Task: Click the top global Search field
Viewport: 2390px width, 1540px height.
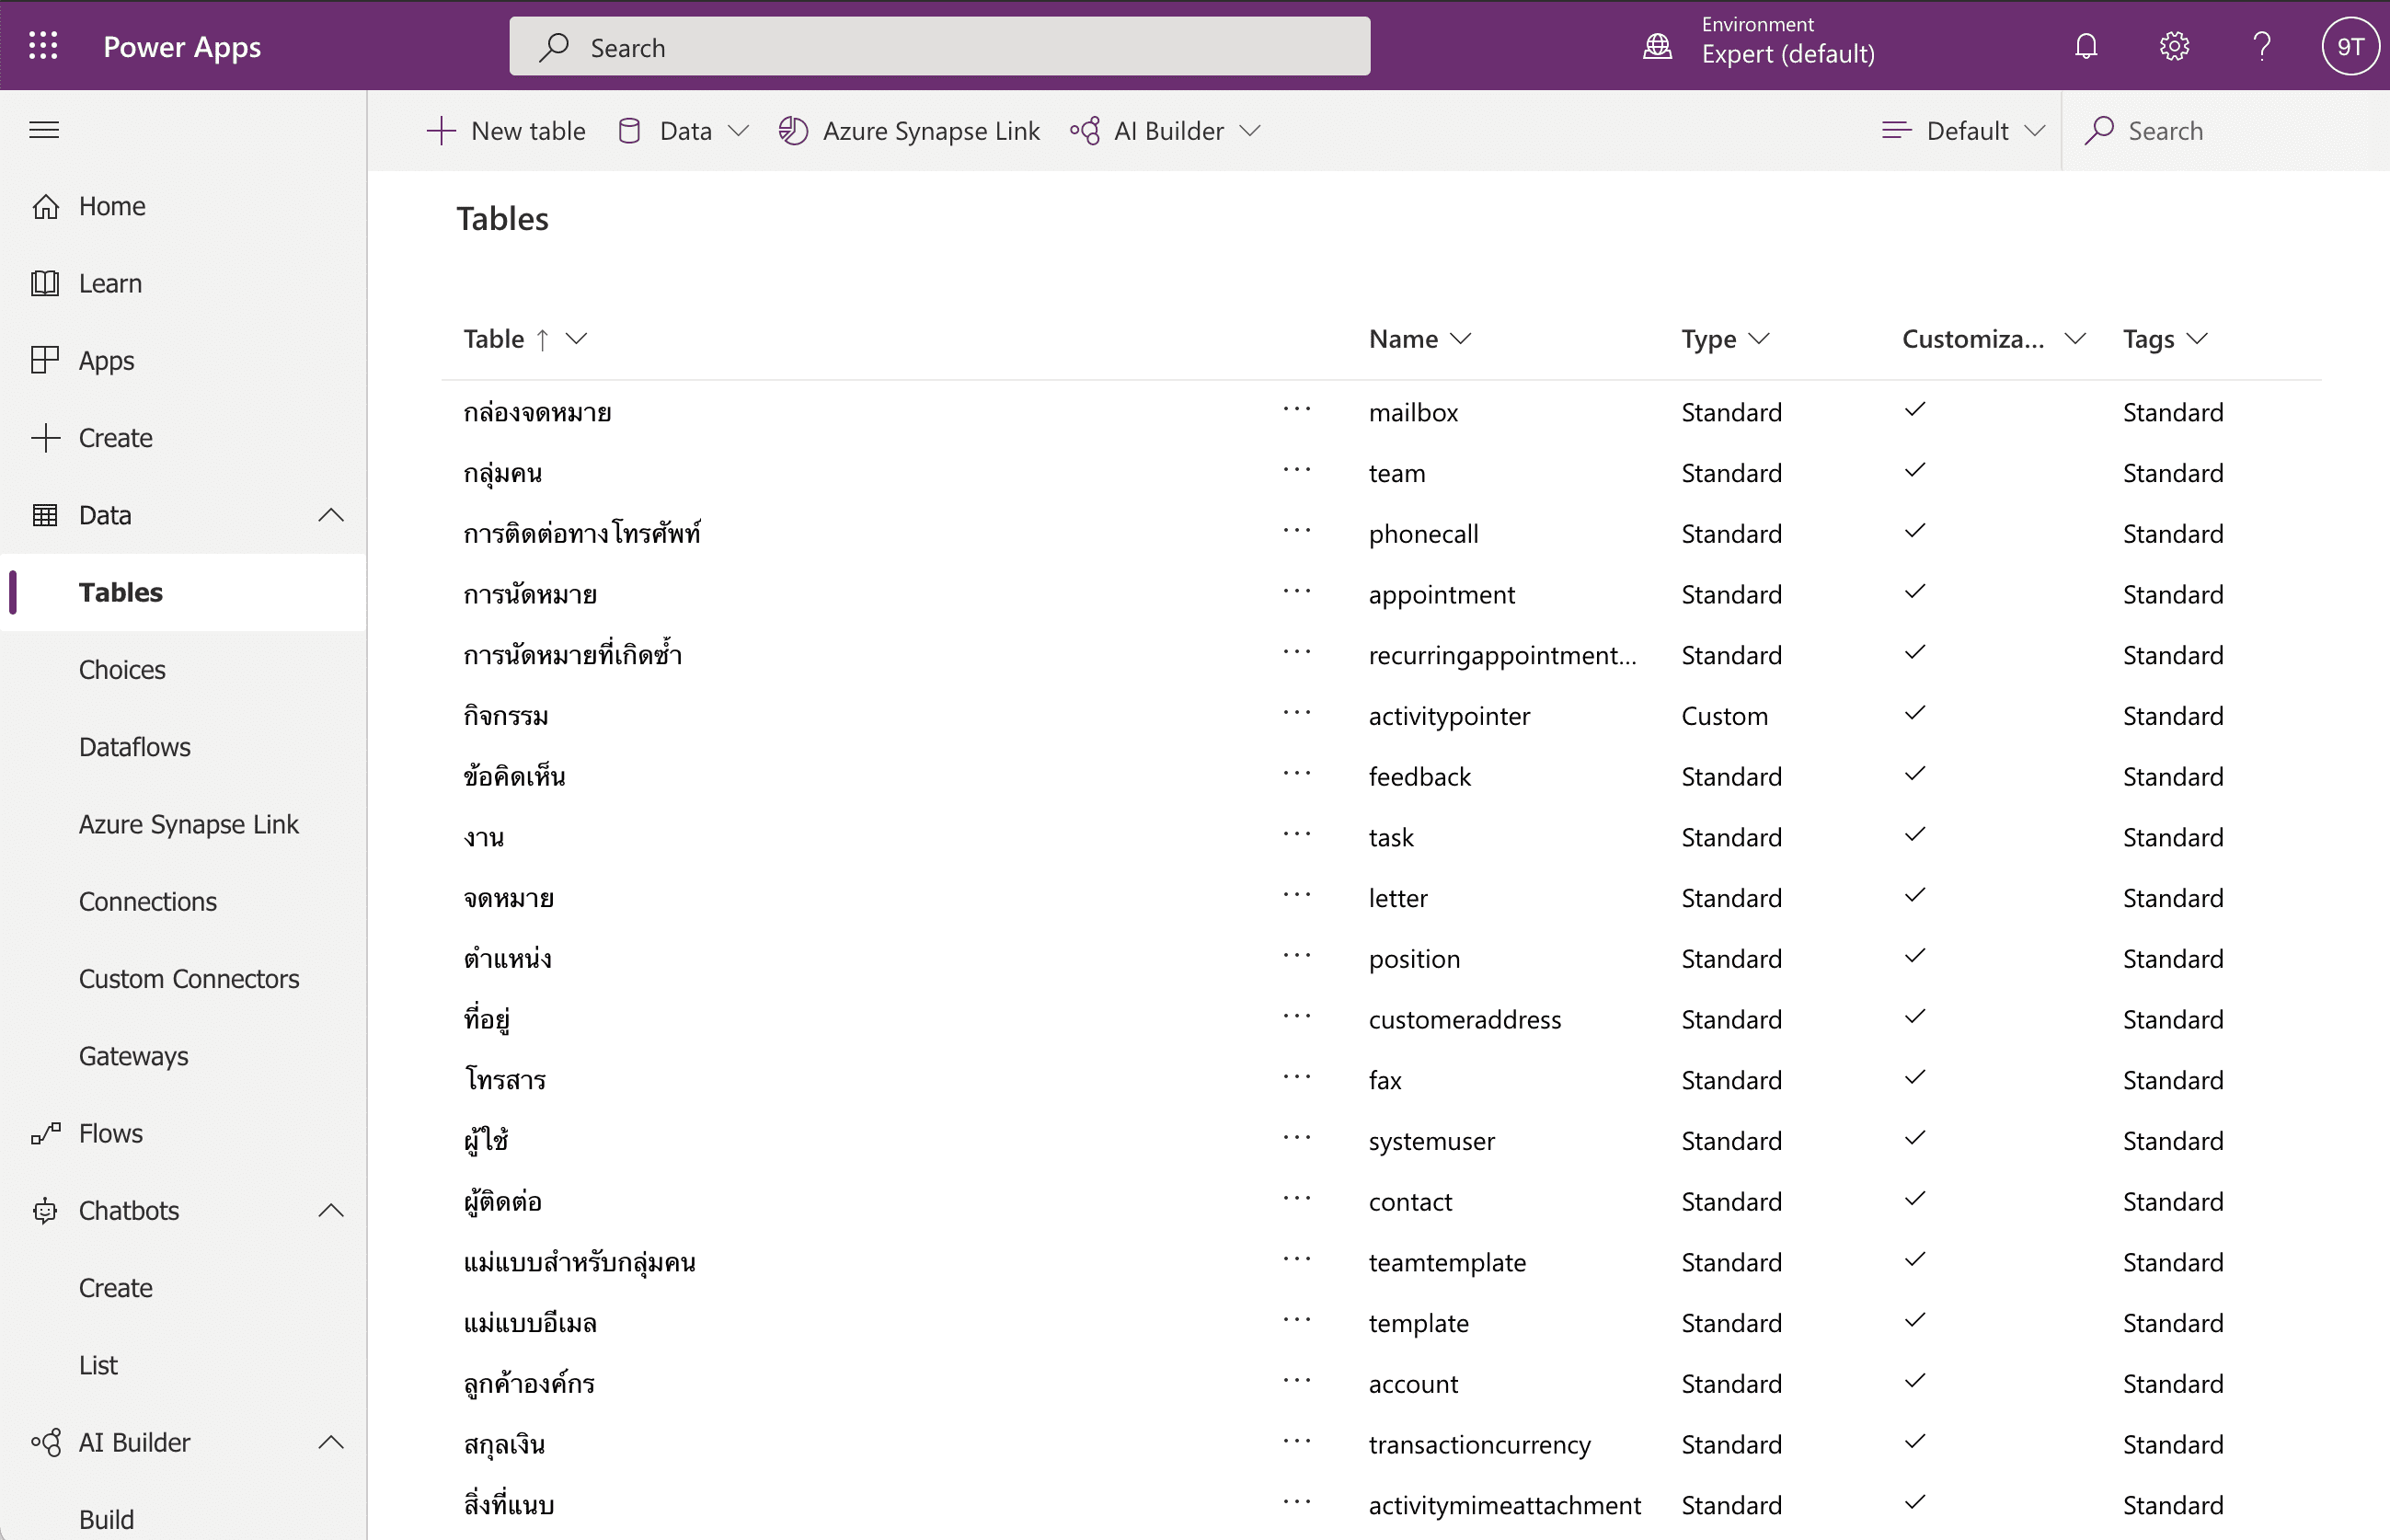Action: coord(939,47)
